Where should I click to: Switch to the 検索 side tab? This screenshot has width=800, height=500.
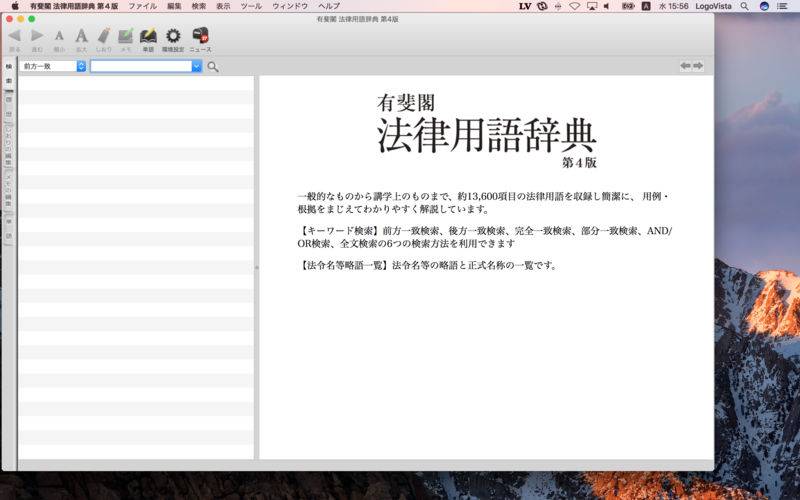(x=9, y=67)
